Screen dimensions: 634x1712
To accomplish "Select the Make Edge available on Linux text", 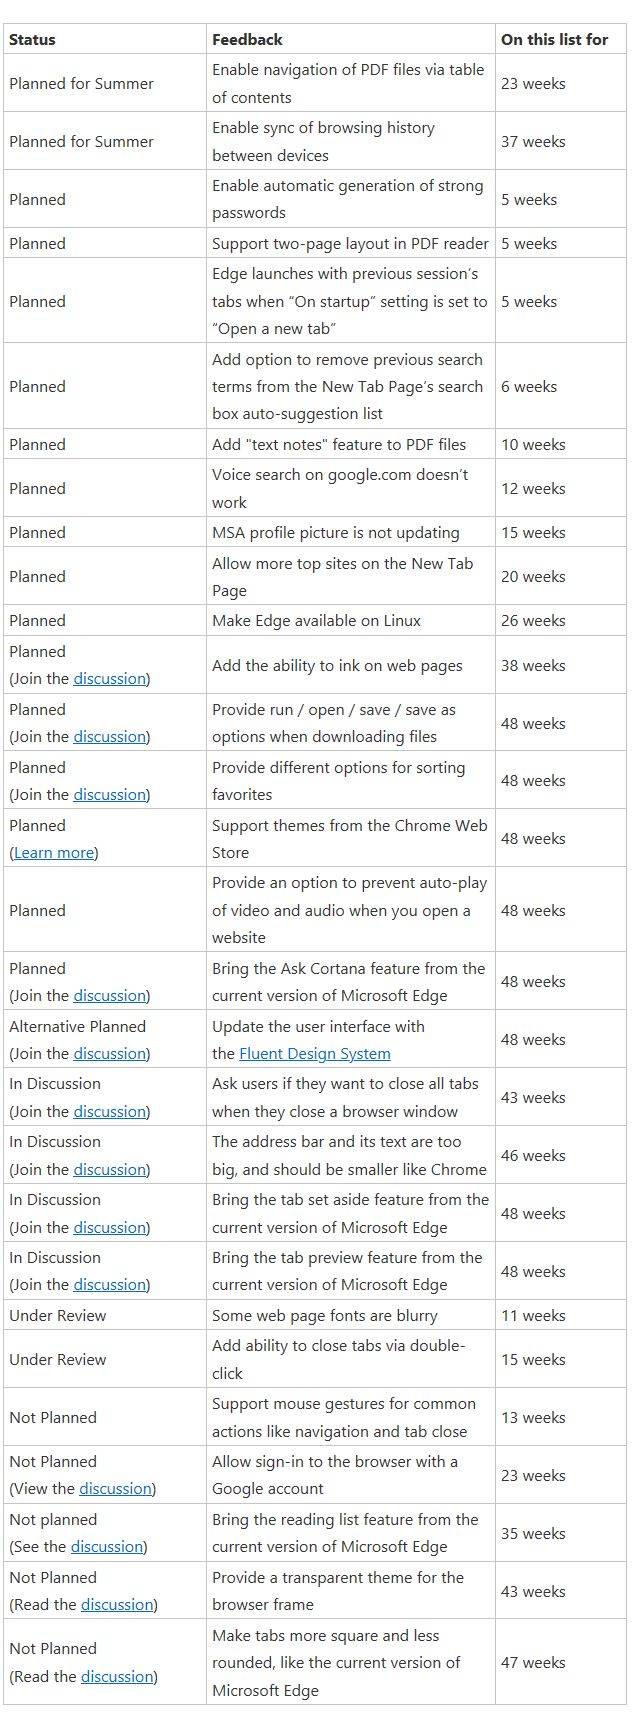I will point(316,621).
